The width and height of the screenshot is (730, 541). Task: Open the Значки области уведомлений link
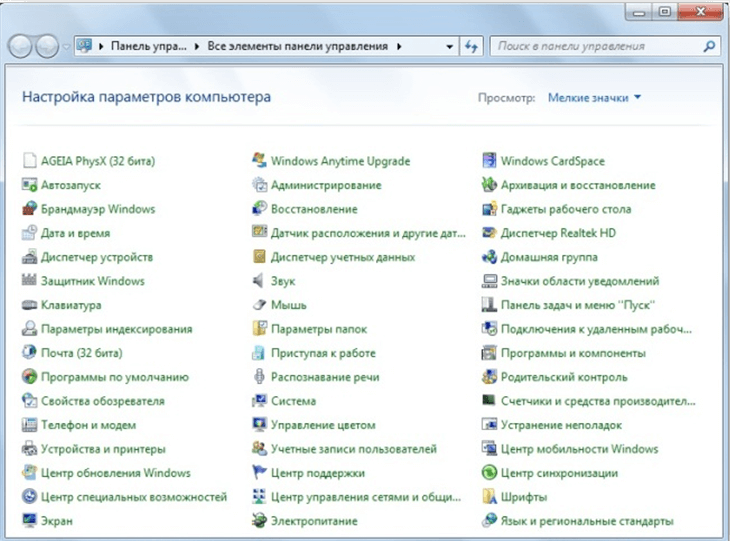point(580,281)
